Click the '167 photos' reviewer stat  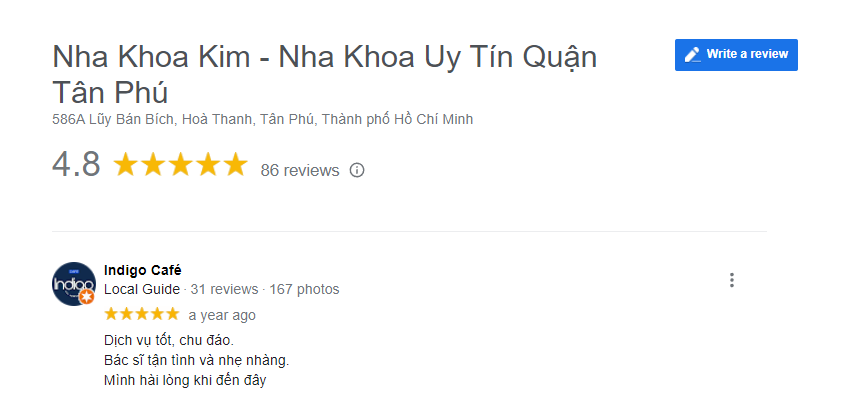tap(304, 289)
